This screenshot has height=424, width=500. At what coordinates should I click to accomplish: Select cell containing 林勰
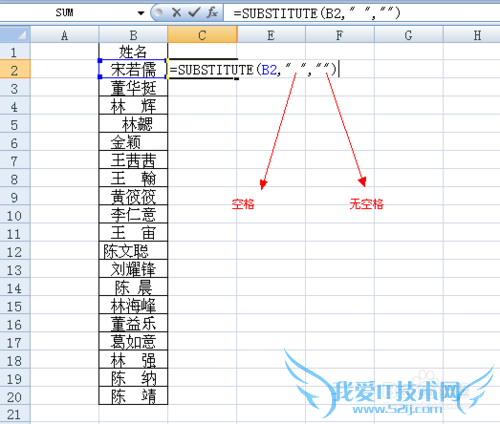tap(133, 124)
